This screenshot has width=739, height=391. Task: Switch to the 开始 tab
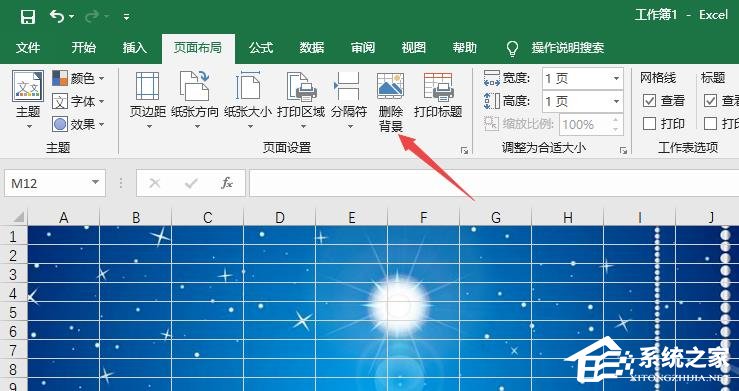pos(83,48)
